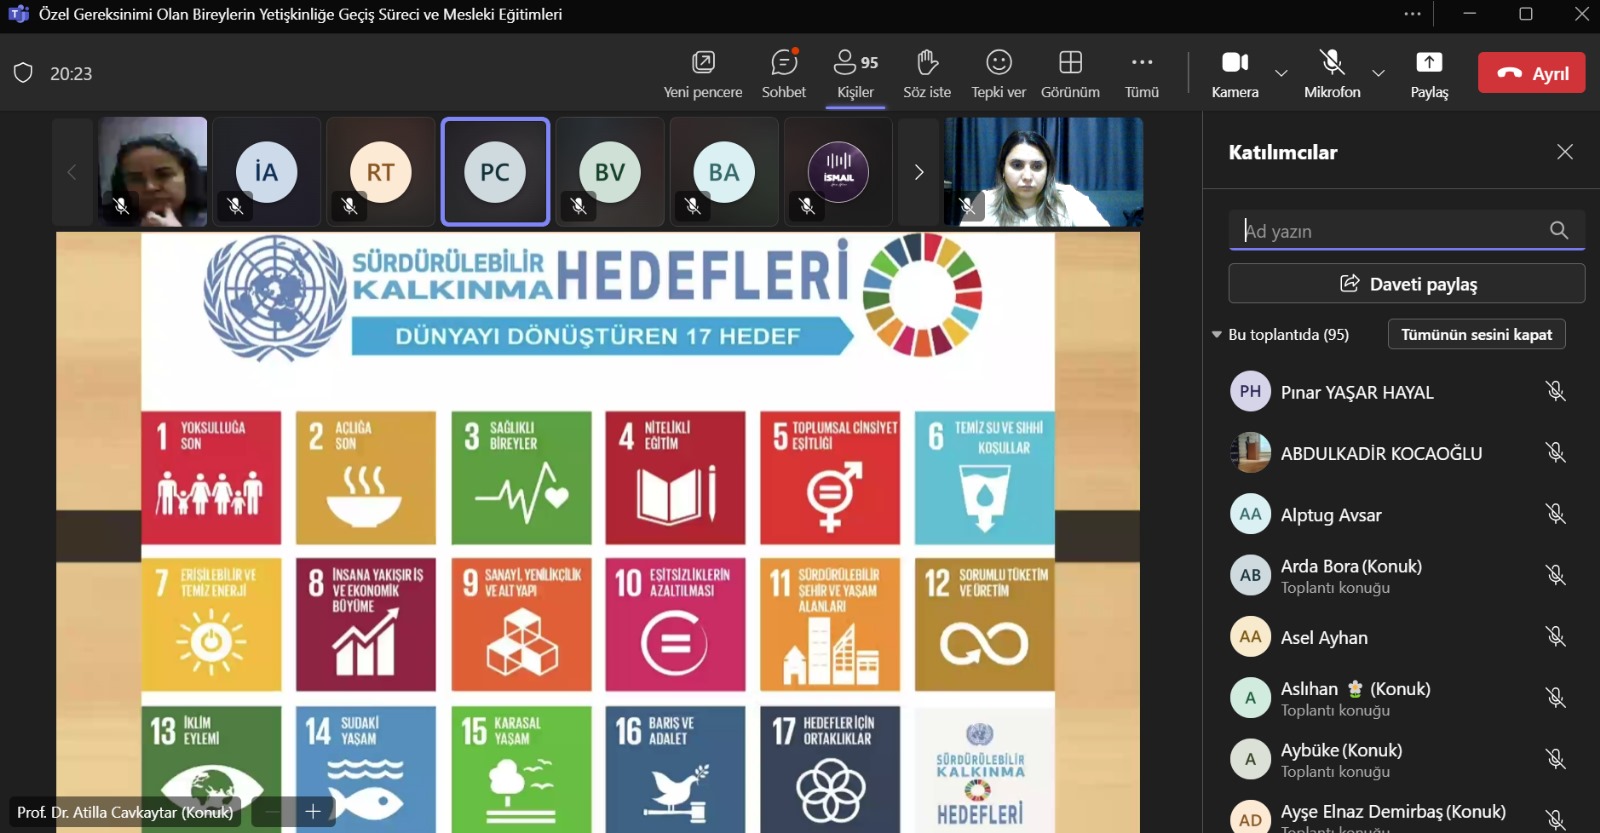Click ABDULKADİR KOCAOĞLU profile photo
The image size is (1600, 833).
(x=1250, y=453)
